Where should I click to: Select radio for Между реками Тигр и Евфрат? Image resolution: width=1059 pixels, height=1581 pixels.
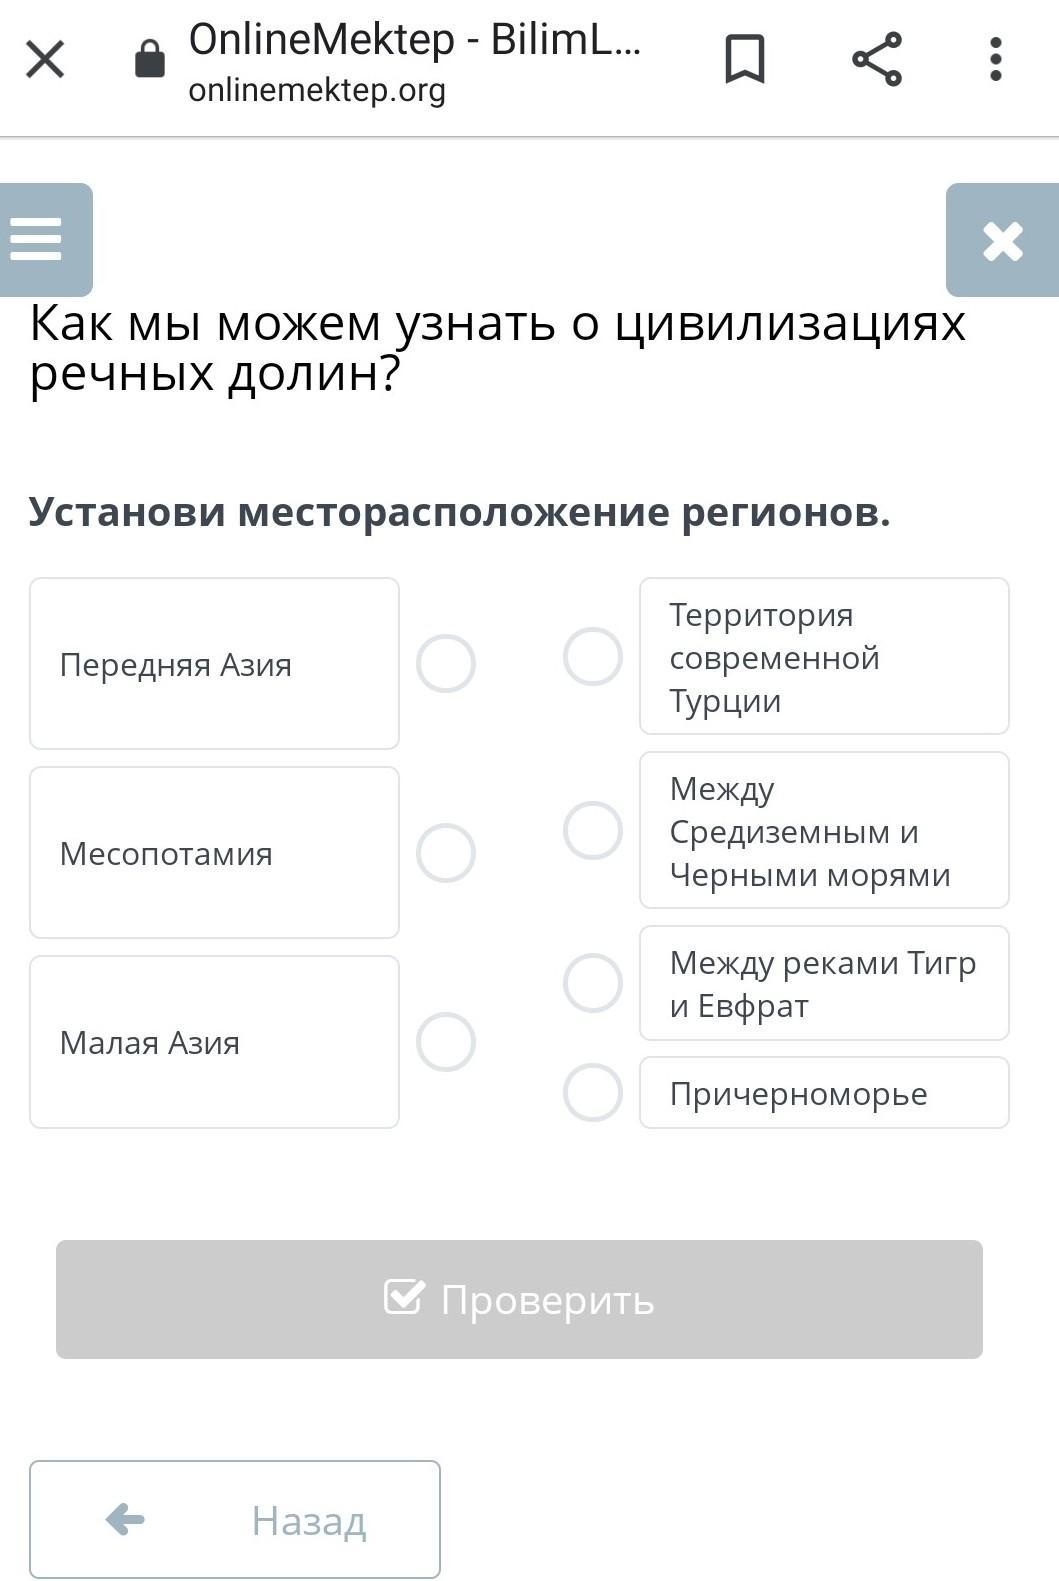(593, 983)
